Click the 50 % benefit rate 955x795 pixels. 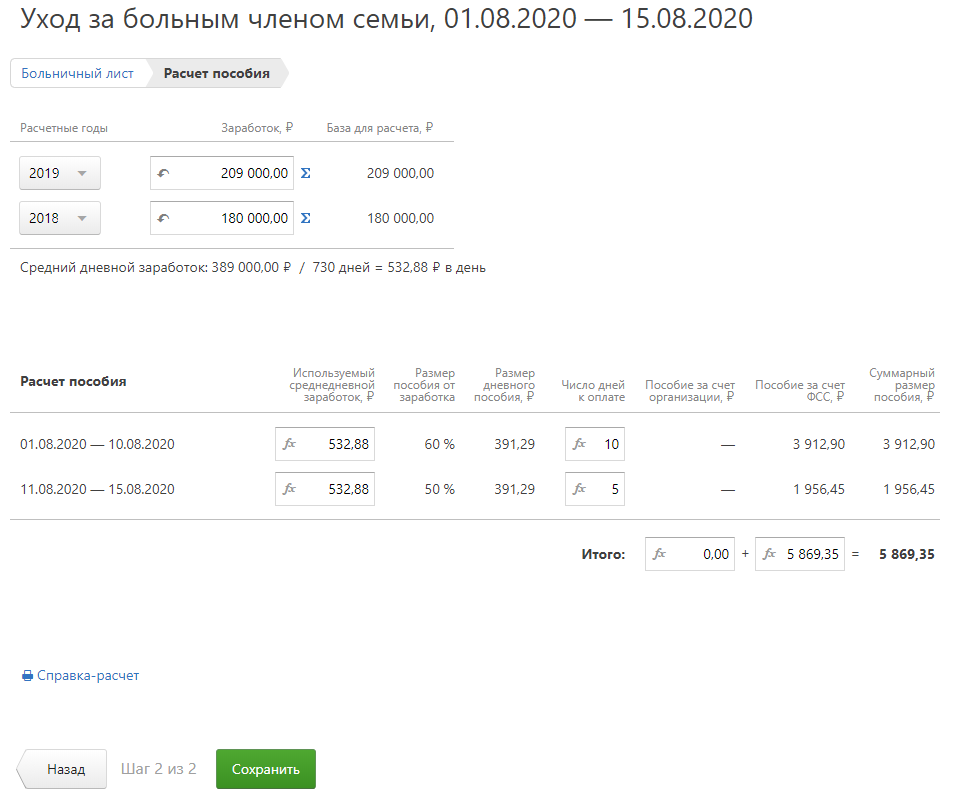[440, 489]
